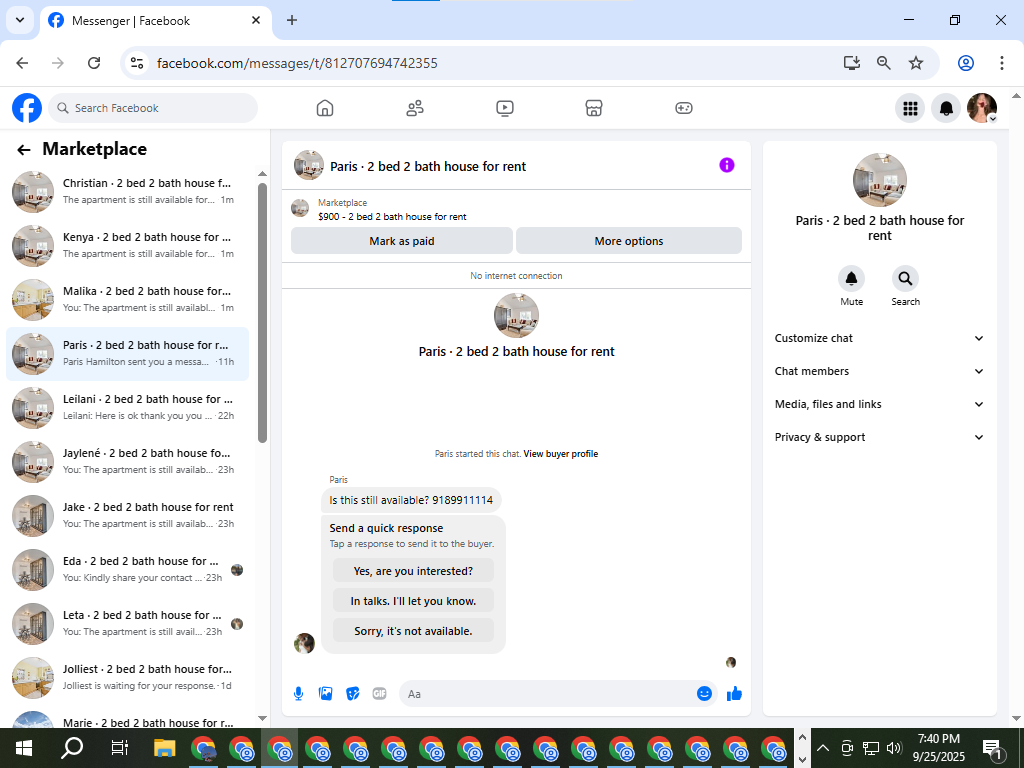
Task: Reload the page
Action: tap(94, 63)
